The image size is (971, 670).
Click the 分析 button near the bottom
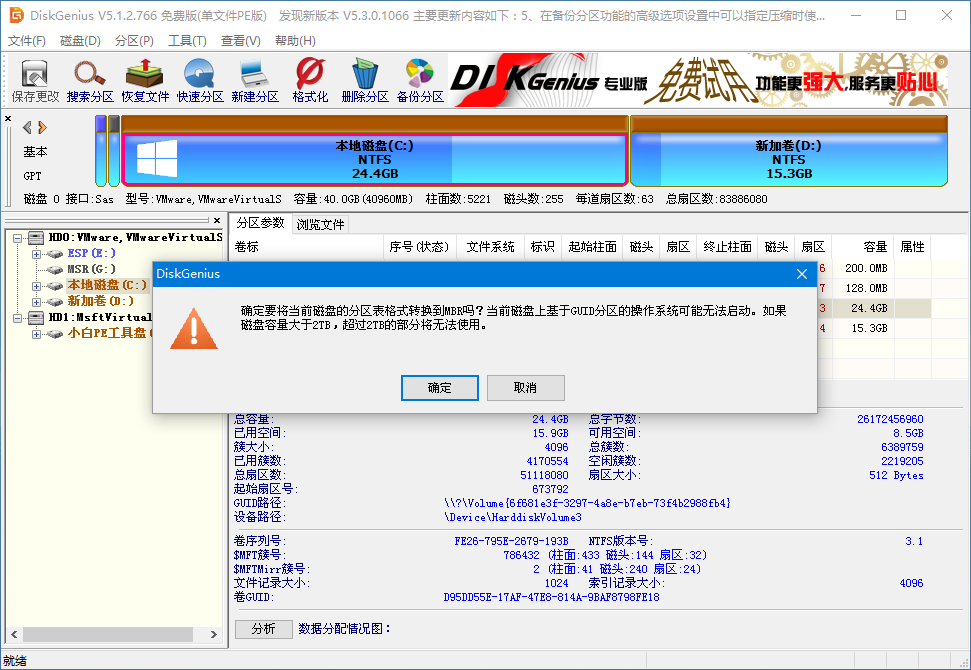263,628
